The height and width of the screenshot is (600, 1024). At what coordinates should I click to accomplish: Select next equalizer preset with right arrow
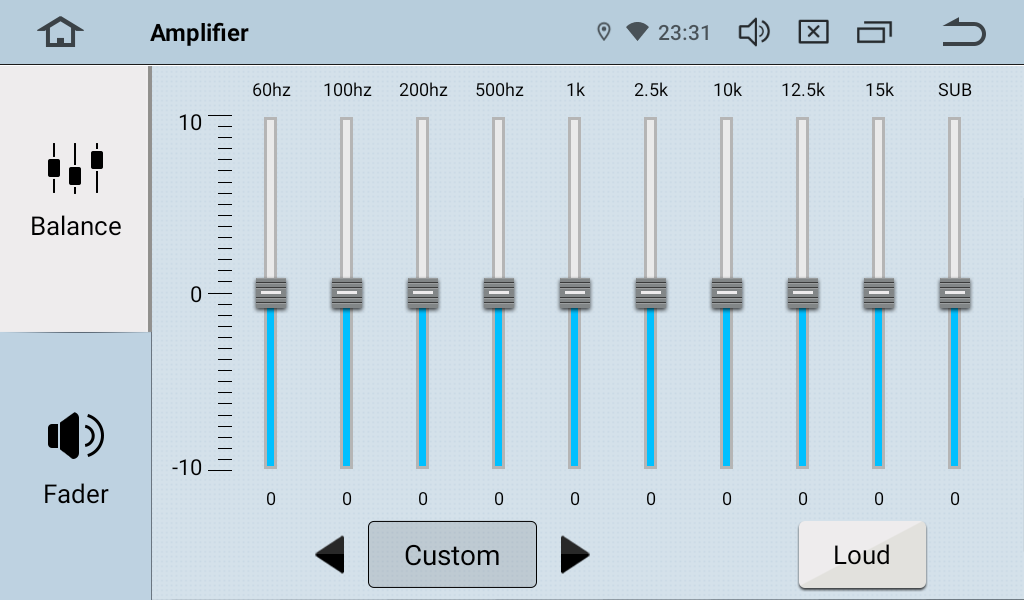point(574,555)
